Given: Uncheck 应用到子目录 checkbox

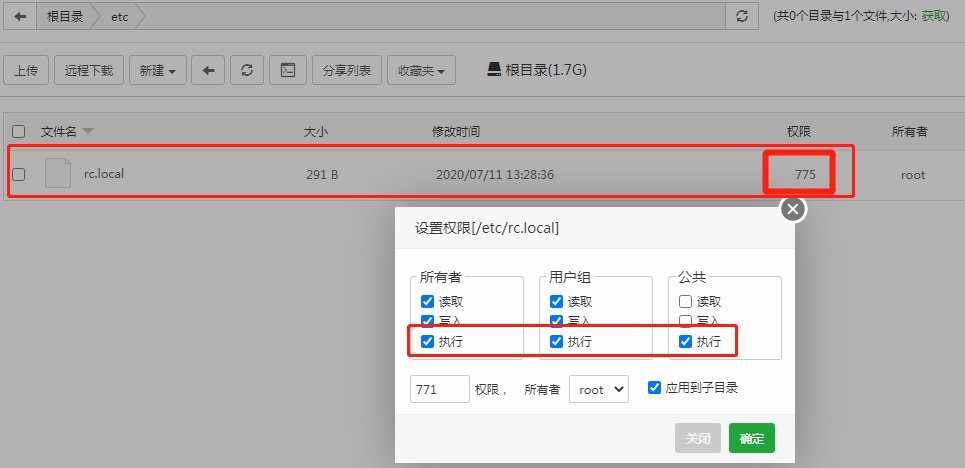Looking at the screenshot, I should (655, 388).
